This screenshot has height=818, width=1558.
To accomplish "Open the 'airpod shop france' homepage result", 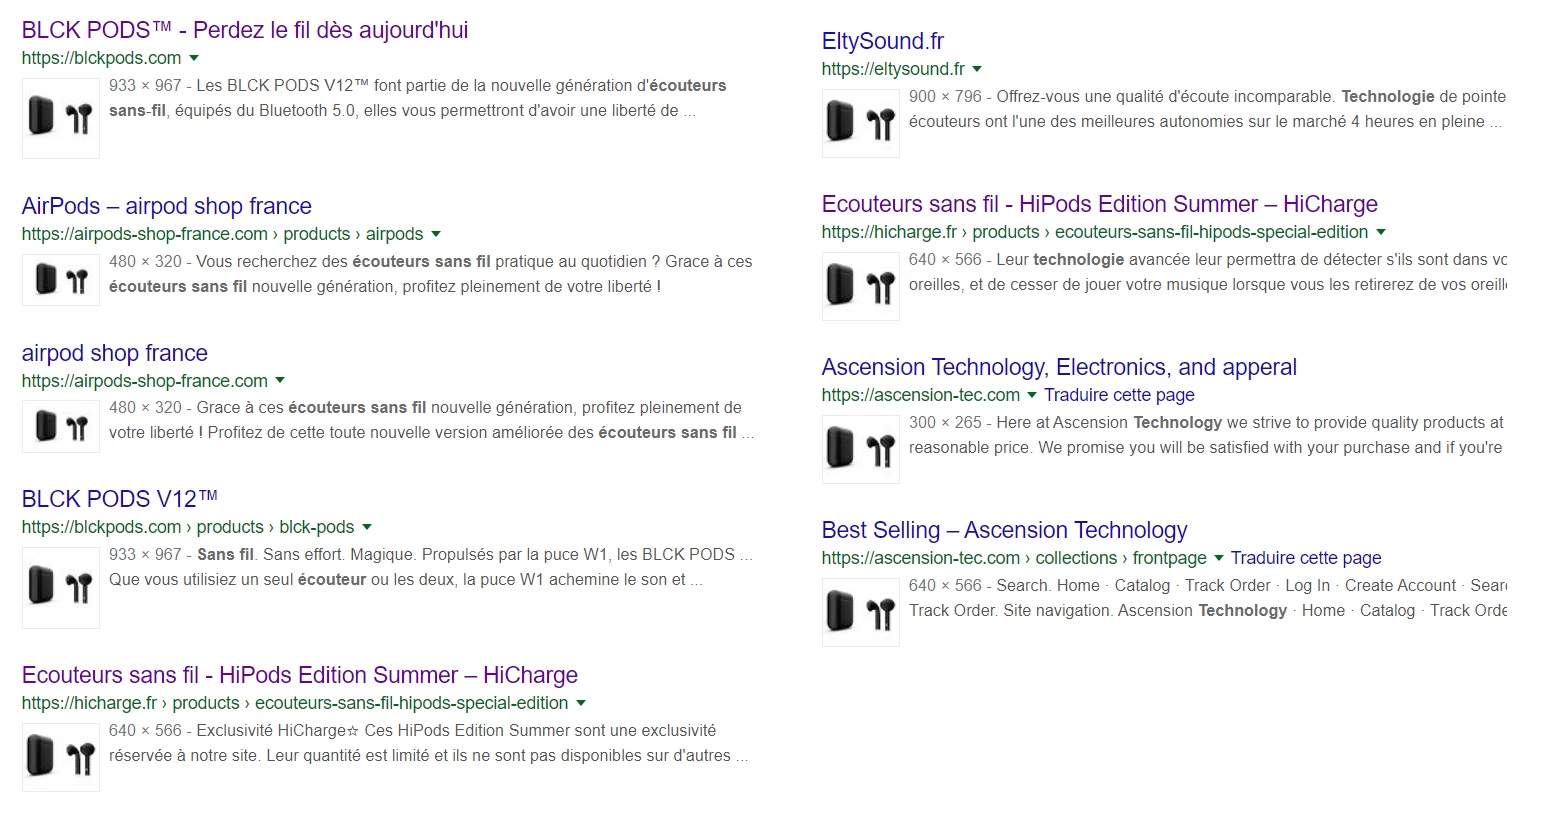I will tap(115, 353).
